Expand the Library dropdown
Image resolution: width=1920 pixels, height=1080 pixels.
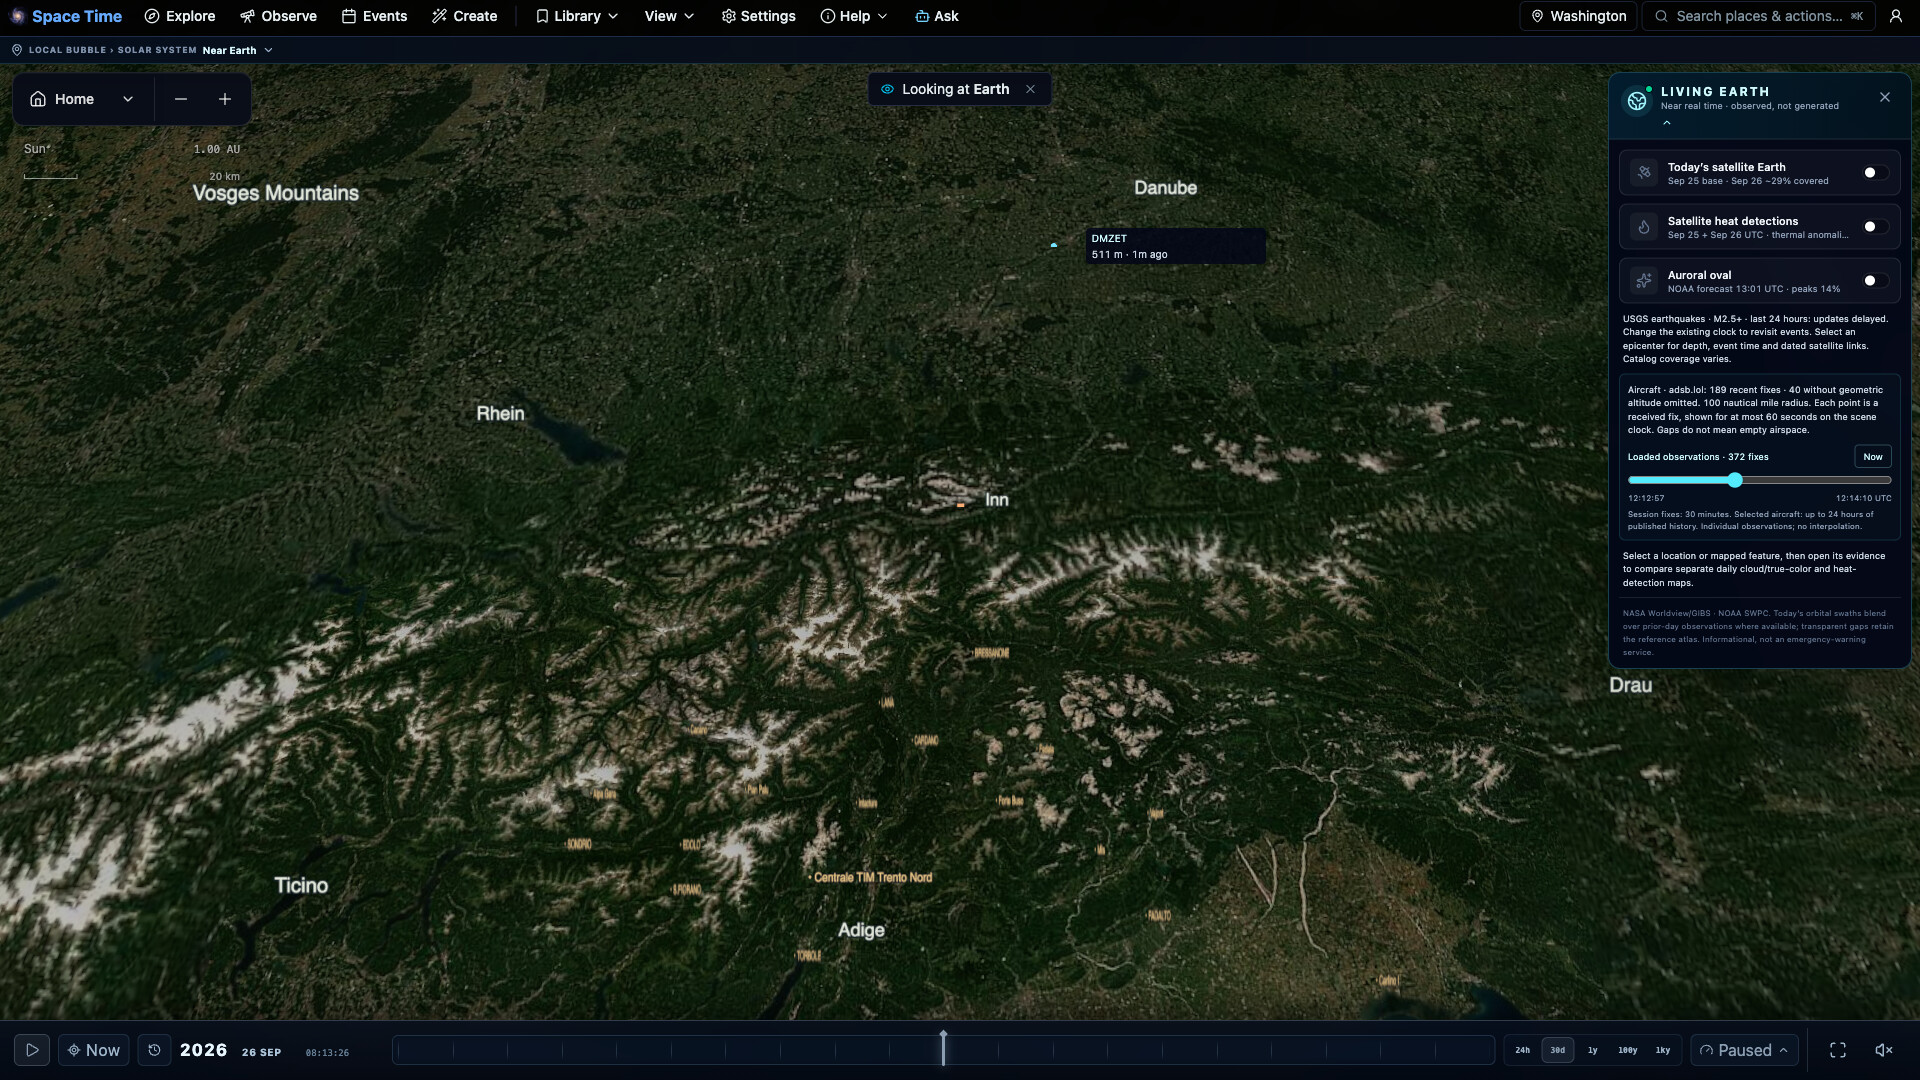tap(577, 16)
